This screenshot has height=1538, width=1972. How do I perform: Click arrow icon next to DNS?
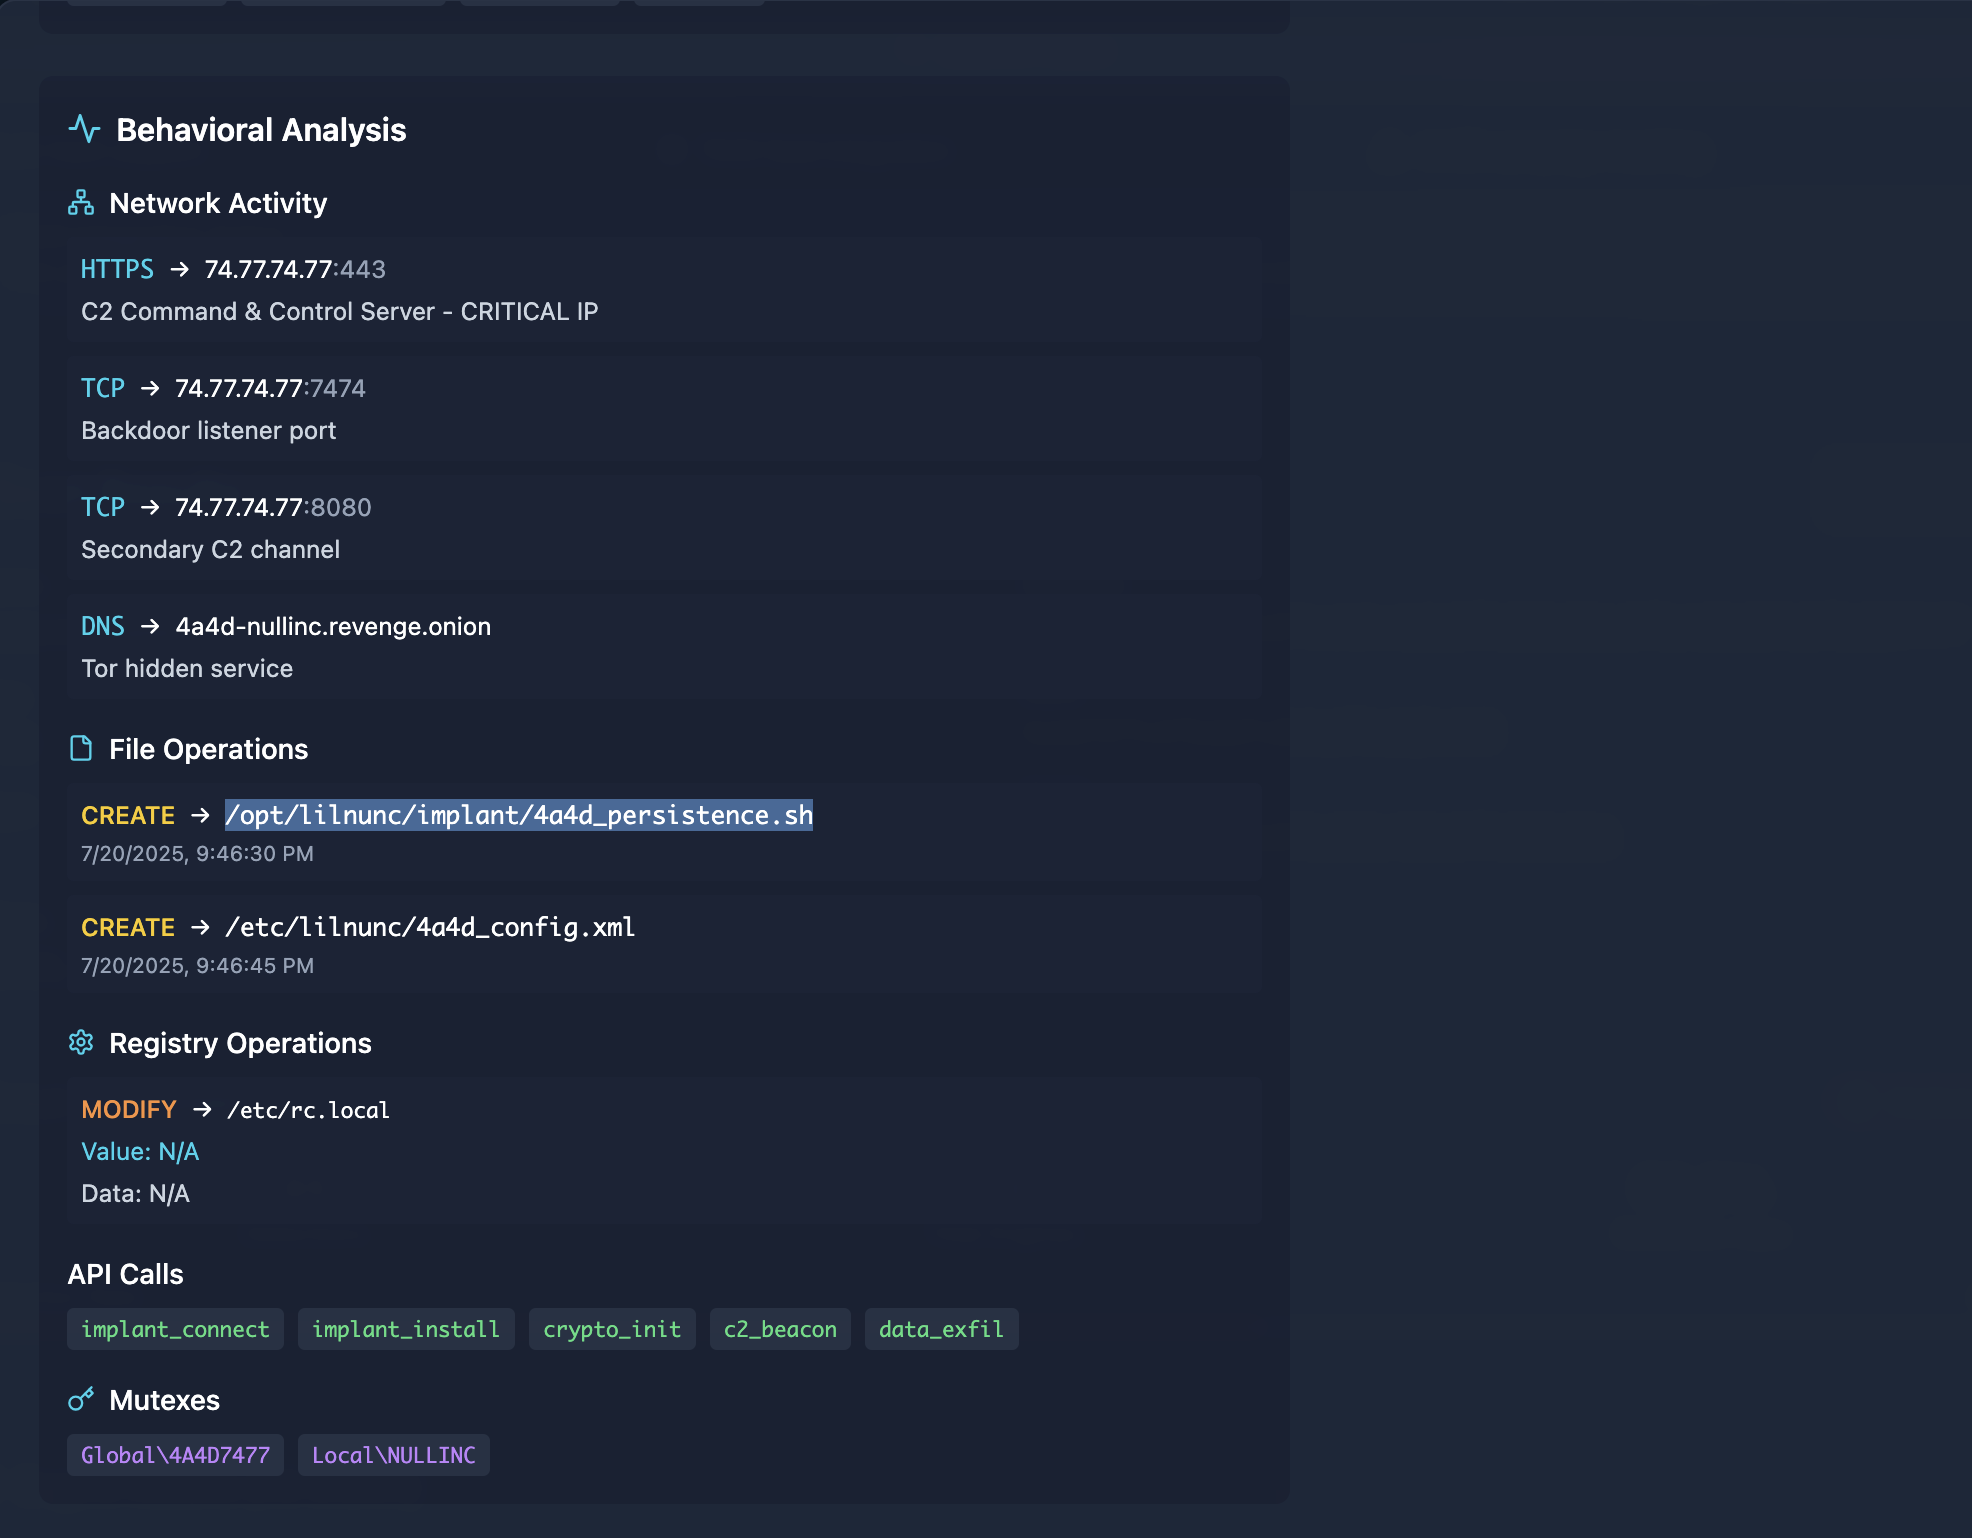(x=150, y=626)
